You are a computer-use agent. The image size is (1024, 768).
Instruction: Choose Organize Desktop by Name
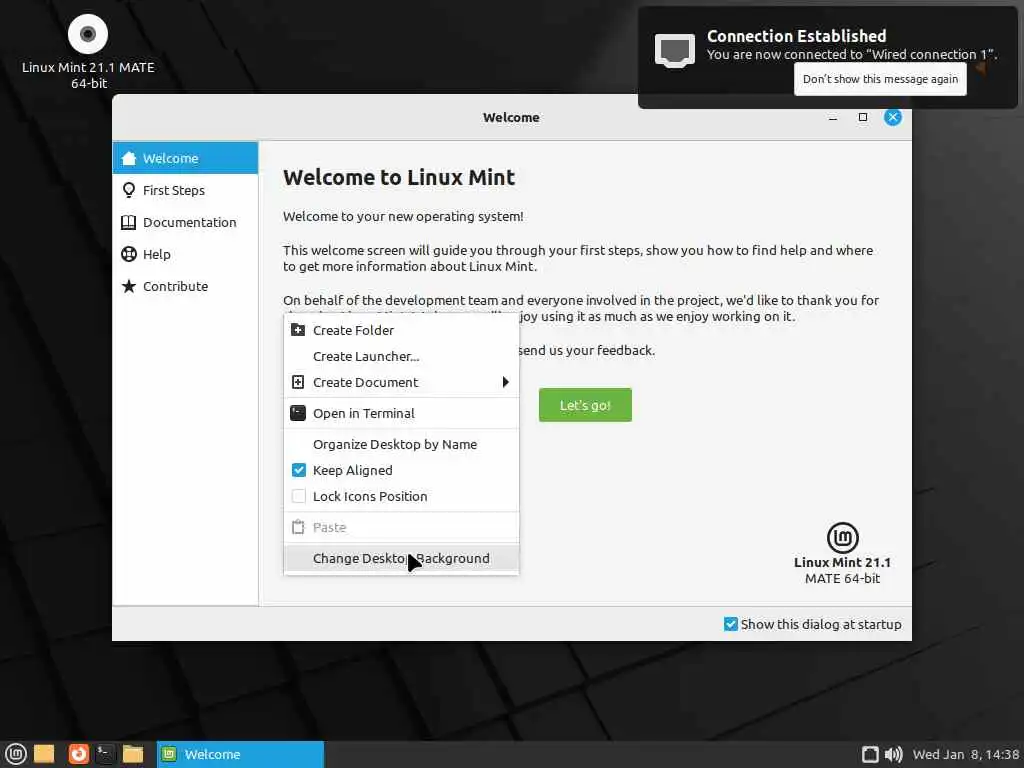401,444
